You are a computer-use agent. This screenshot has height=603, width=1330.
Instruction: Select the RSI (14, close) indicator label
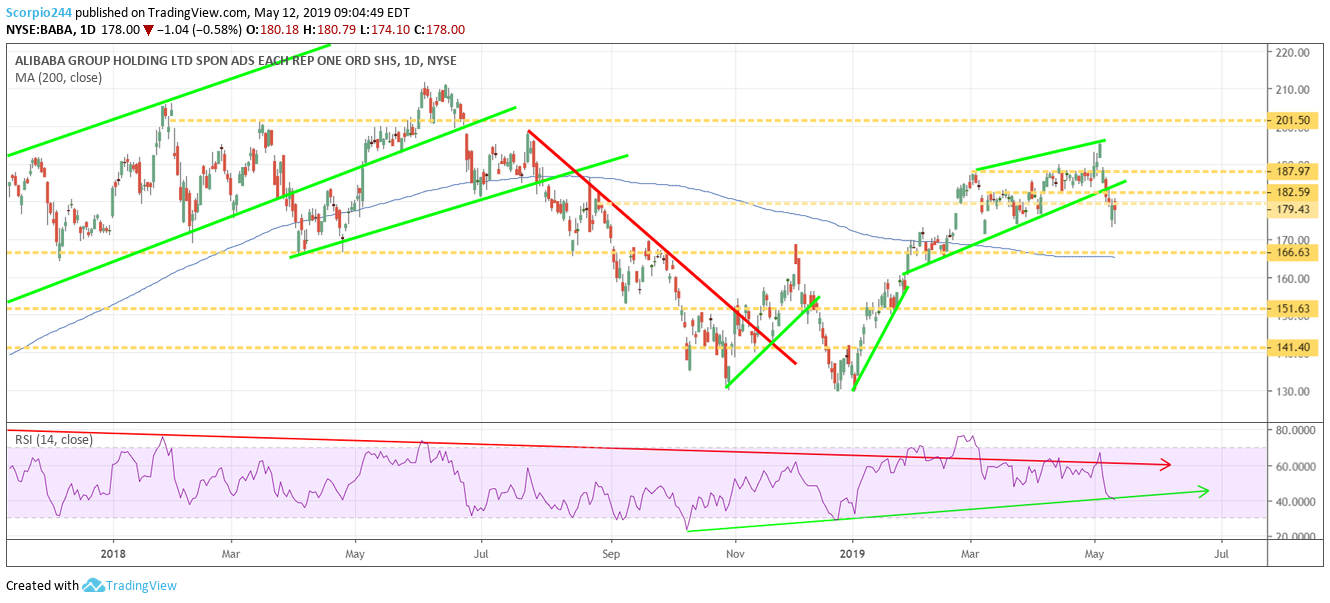(53, 439)
